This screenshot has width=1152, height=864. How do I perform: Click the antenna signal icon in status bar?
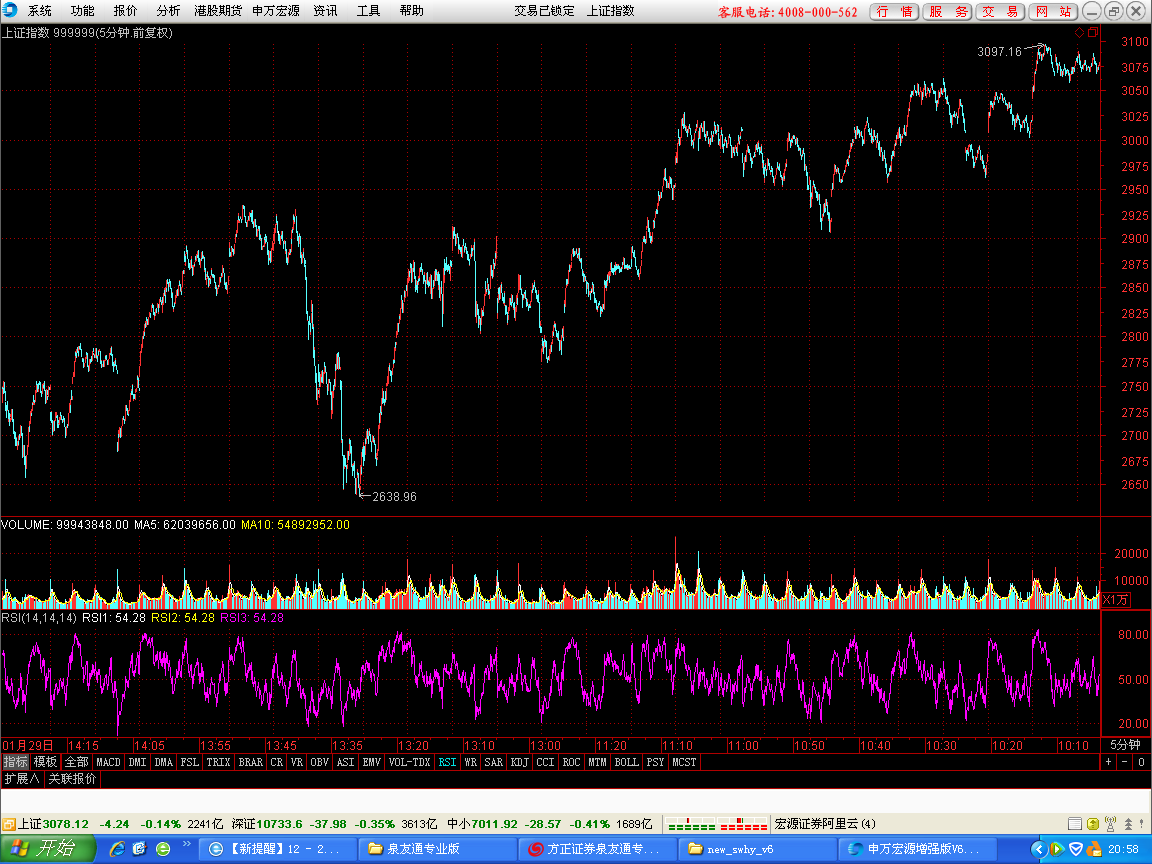pos(1110,824)
